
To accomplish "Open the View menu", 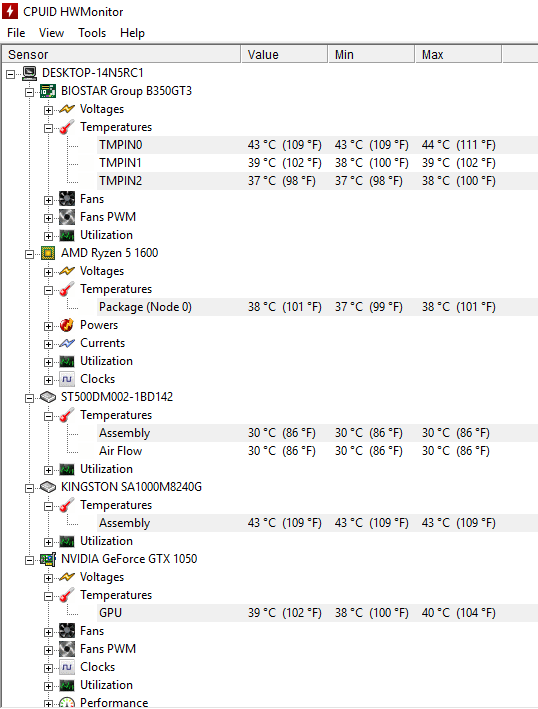I will tap(51, 33).
